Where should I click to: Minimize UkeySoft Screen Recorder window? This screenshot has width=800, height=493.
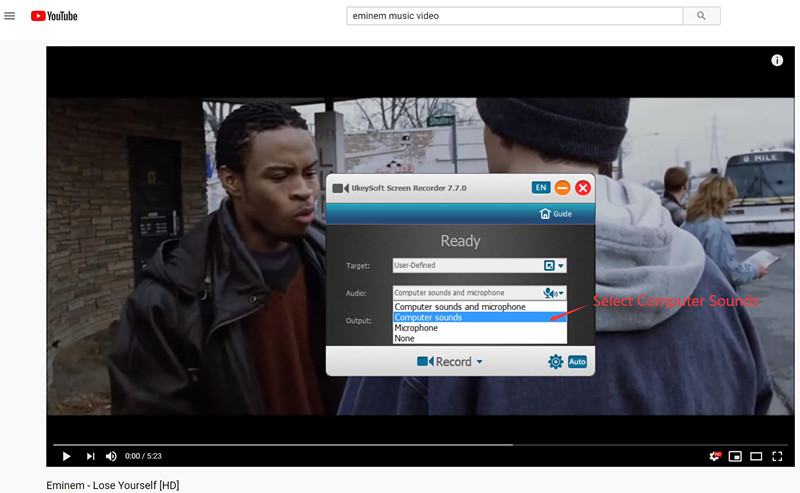pyautogui.click(x=562, y=187)
